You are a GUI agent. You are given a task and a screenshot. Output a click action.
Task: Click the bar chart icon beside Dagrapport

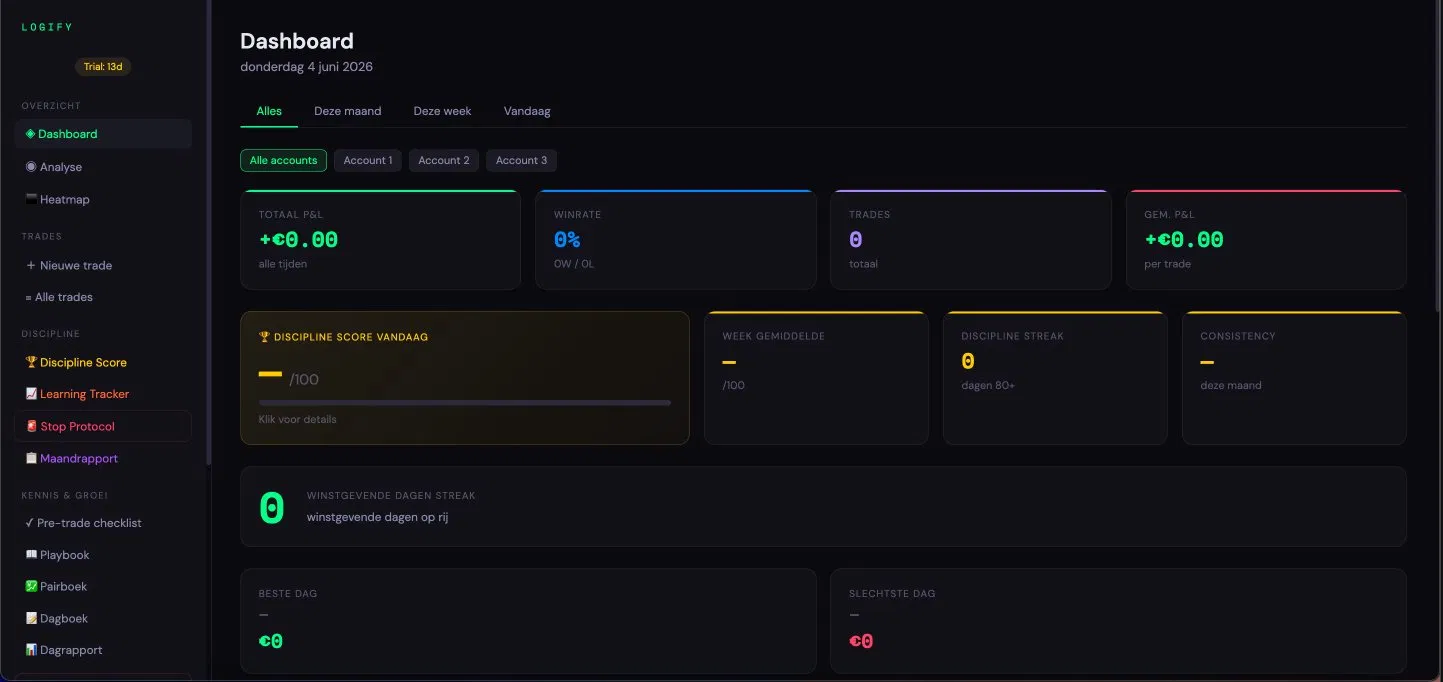[31, 650]
